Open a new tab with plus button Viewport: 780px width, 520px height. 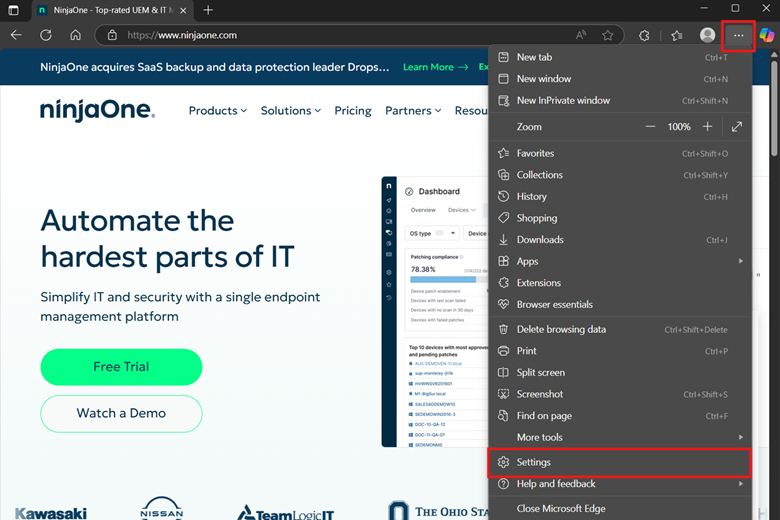click(208, 10)
